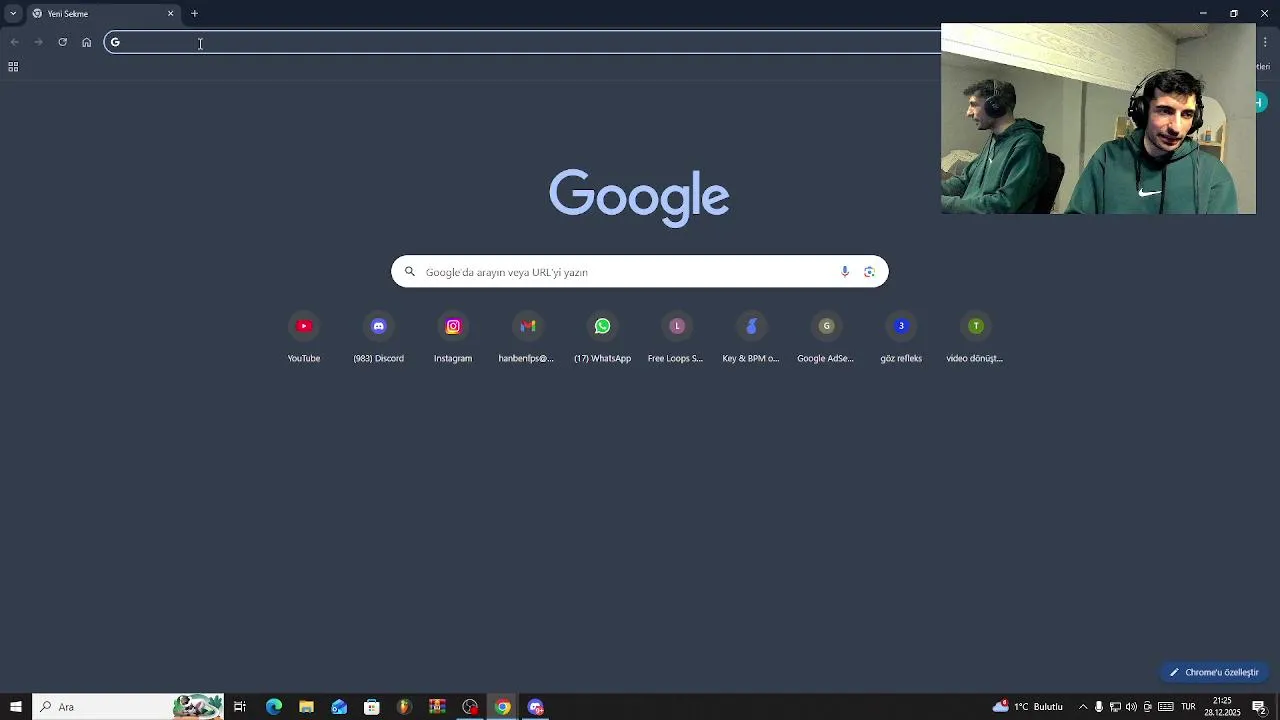Open the notification center
The height and width of the screenshot is (720, 1280).
(x=1260, y=707)
